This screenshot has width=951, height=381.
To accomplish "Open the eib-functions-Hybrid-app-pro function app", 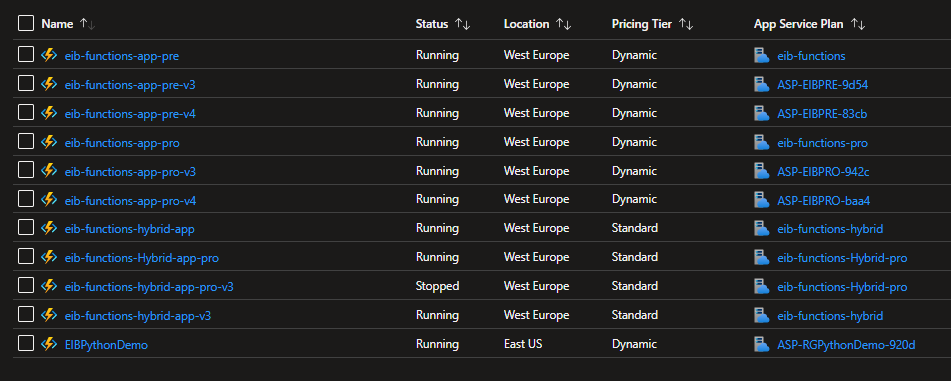I will pos(142,258).
